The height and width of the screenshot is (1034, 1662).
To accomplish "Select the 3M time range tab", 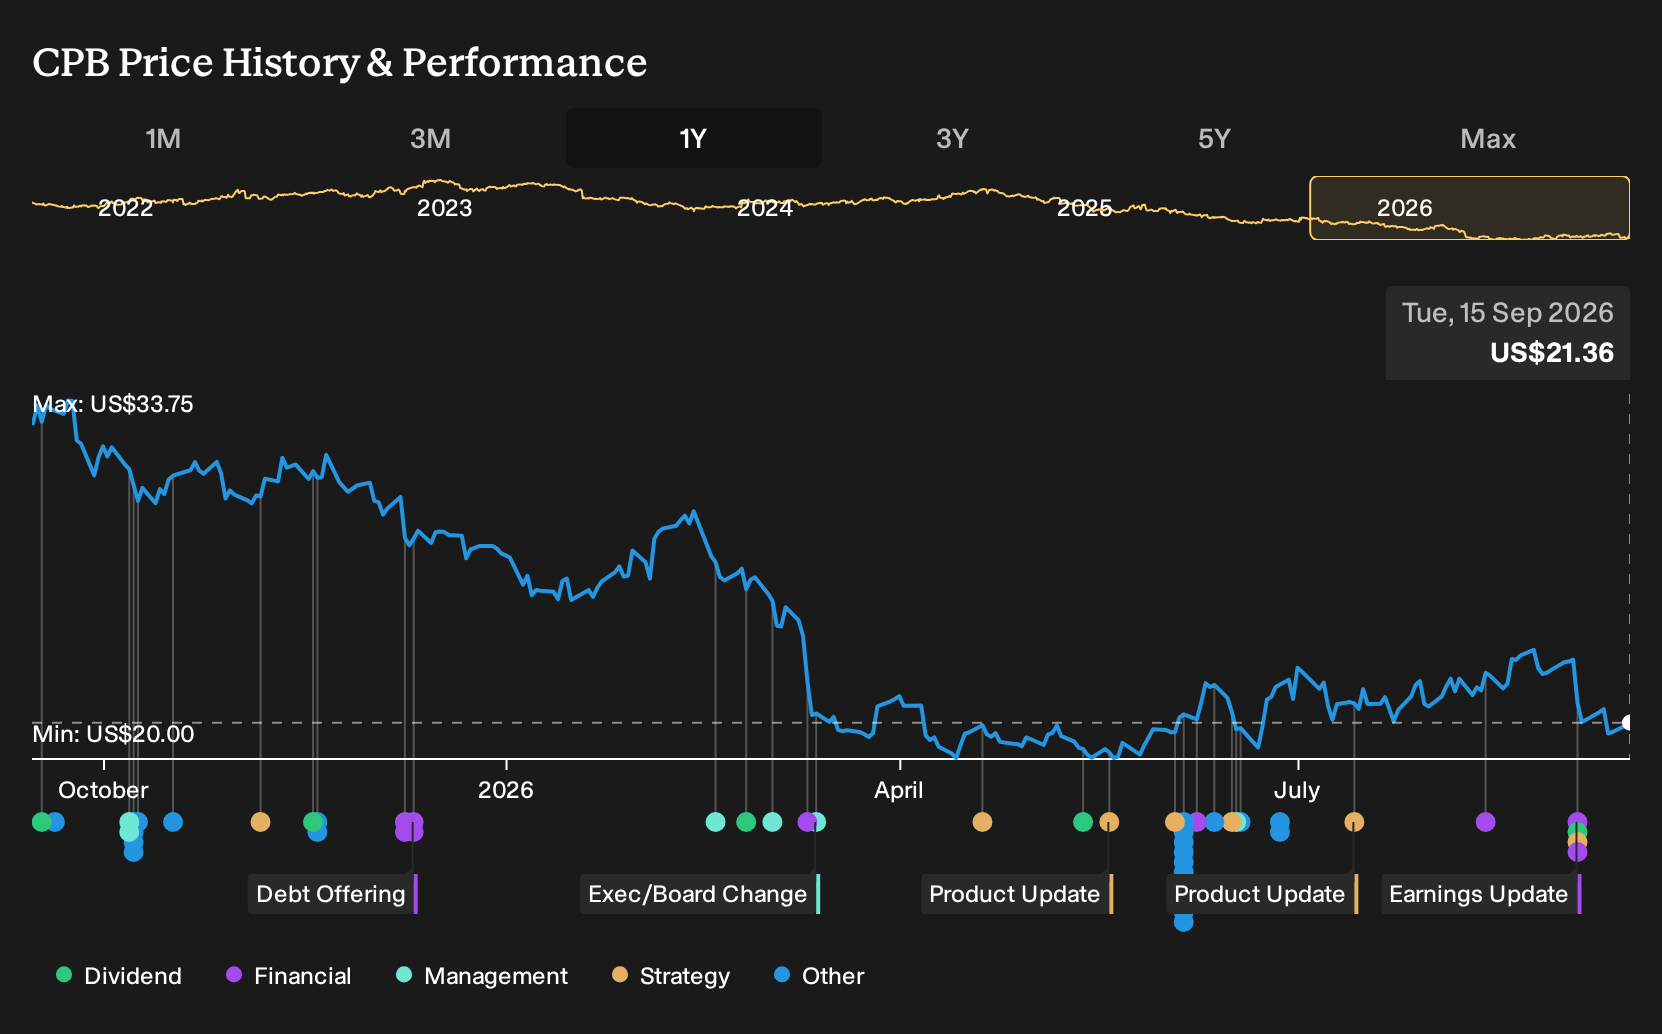I will click(430, 138).
